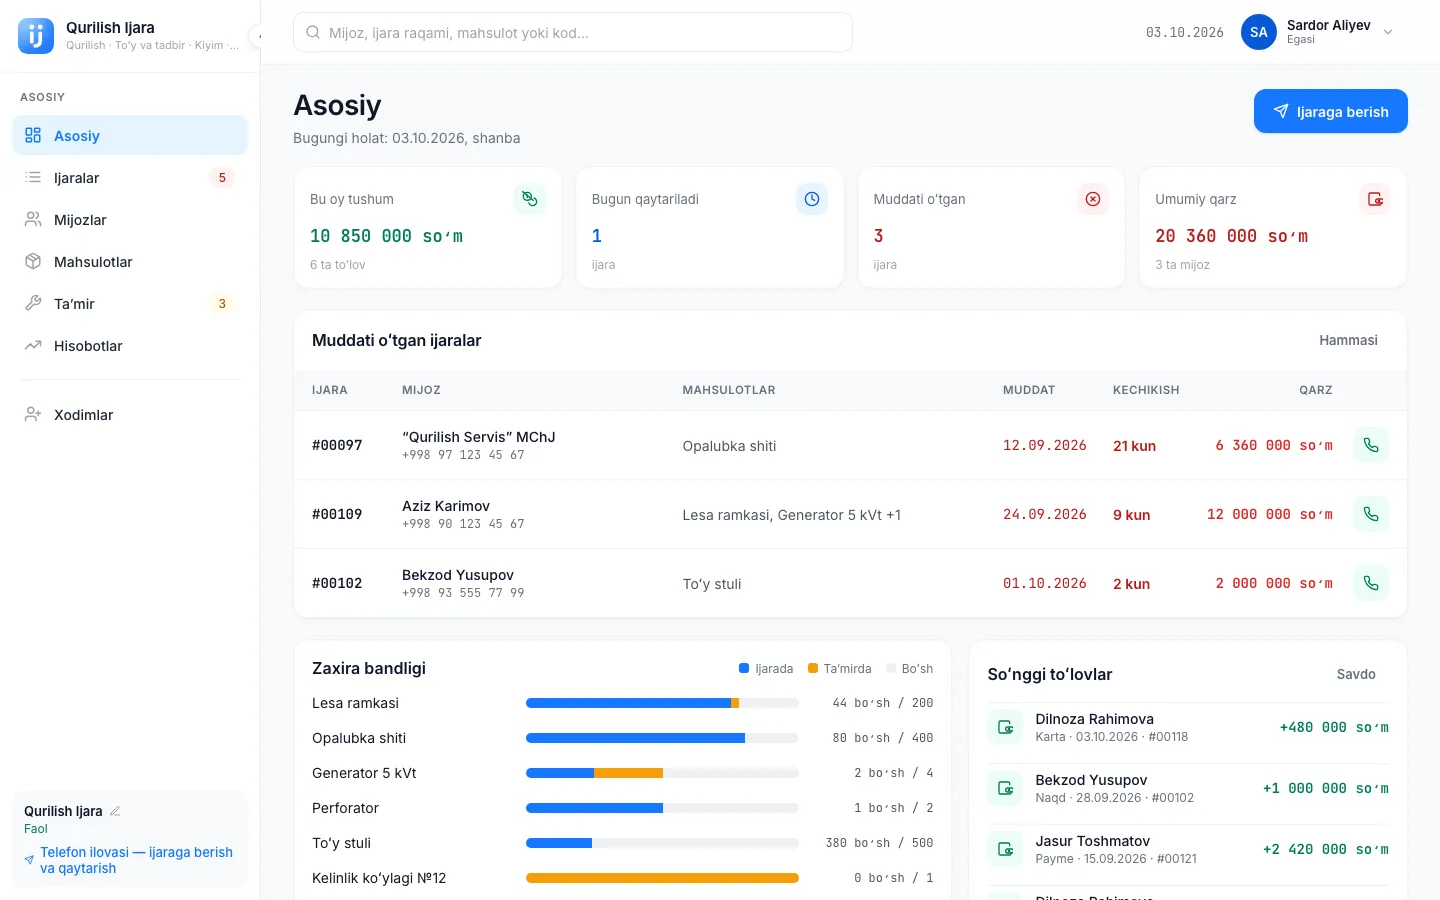This screenshot has width=1440, height=900.
Task: Click the MIJOZ column header
Action: (x=421, y=390)
